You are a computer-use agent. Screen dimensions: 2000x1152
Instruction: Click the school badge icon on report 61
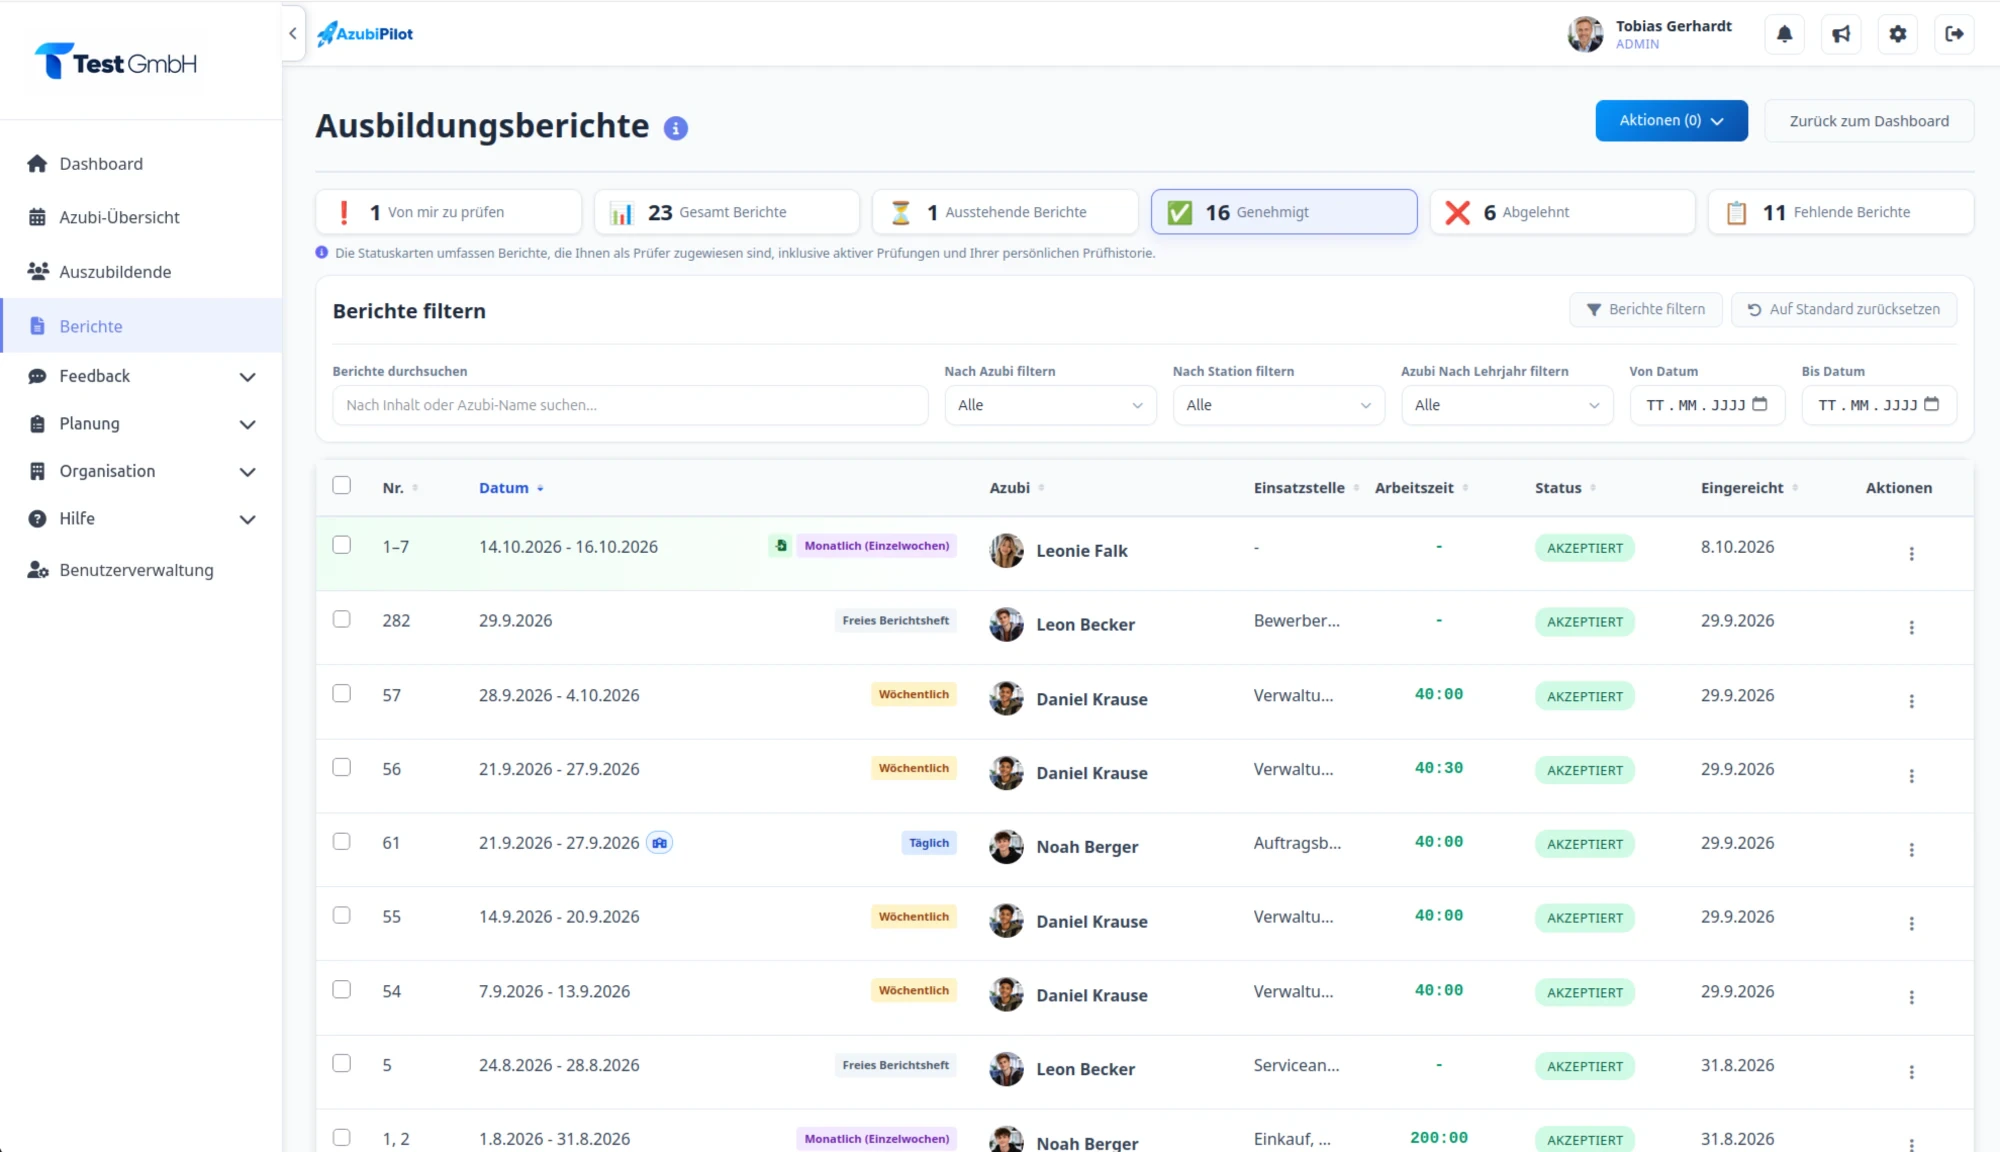click(659, 843)
